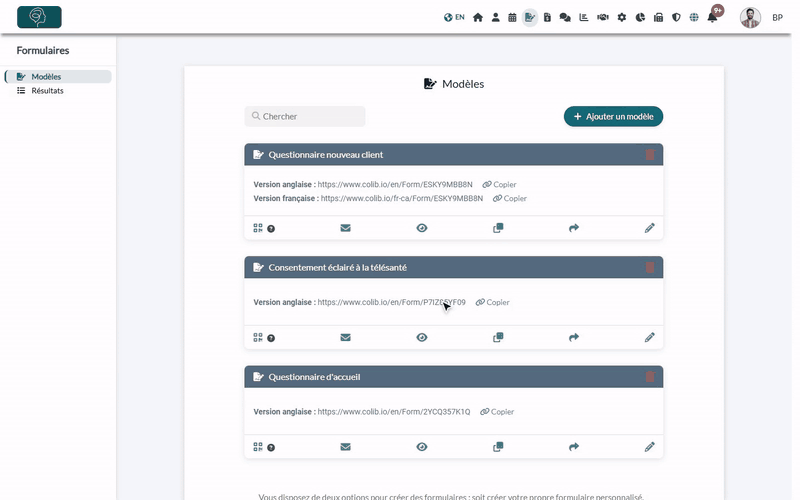
Task: Preview Questionnaire d'accueil form
Action: pyautogui.click(x=421, y=447)
